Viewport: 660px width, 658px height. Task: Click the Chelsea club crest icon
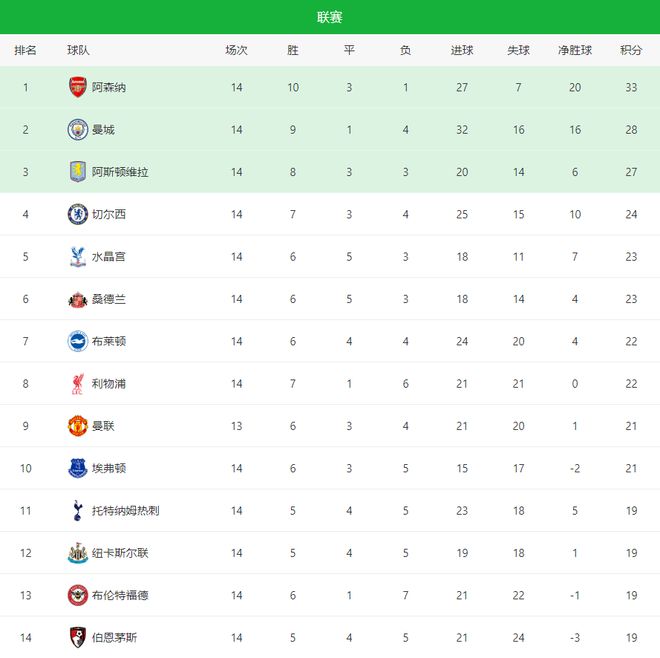tap(78, 214)
